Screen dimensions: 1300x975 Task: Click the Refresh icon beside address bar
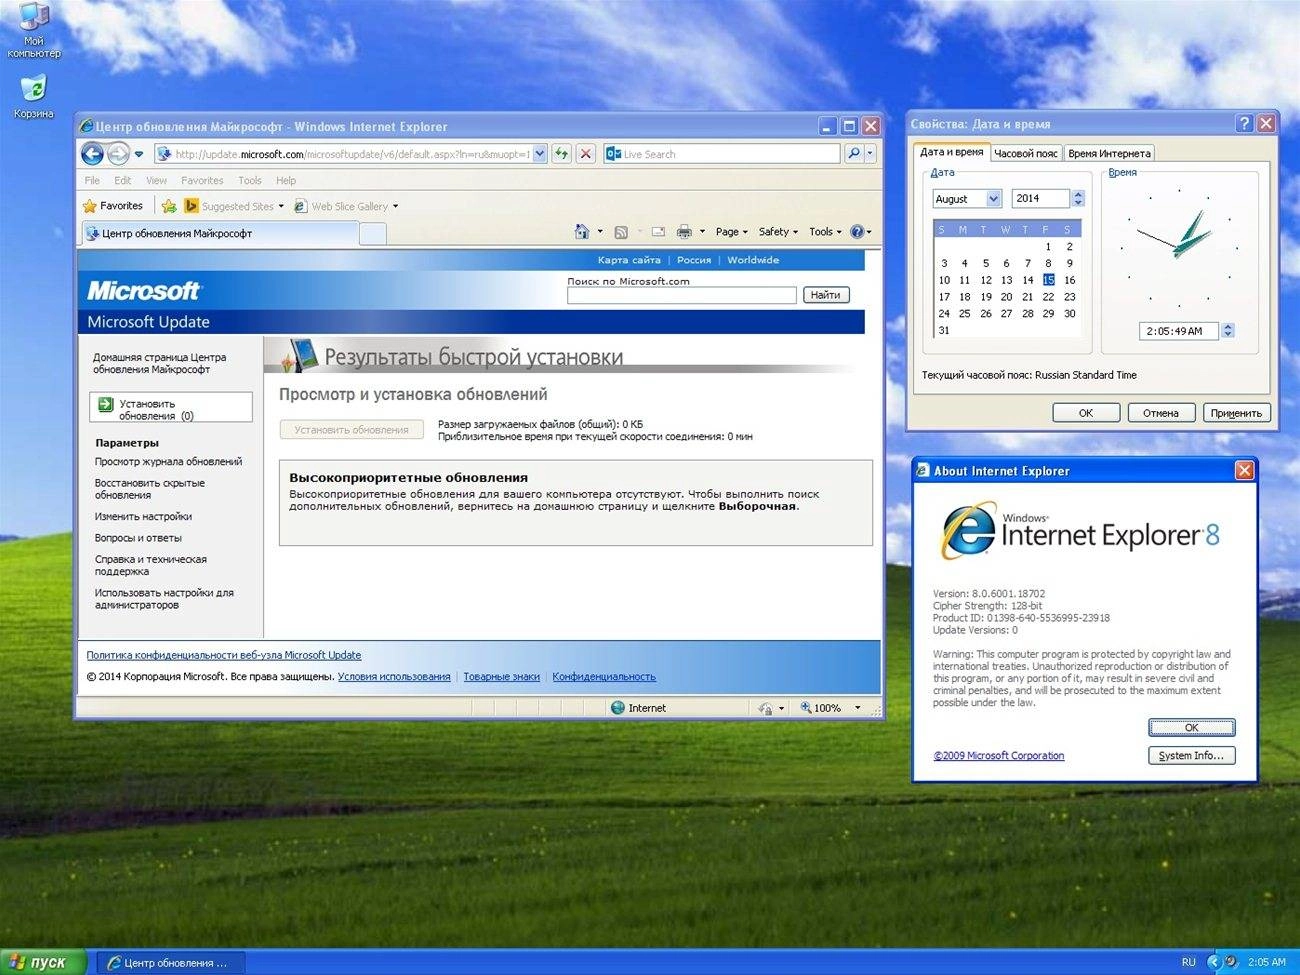[x=562, y=154]
